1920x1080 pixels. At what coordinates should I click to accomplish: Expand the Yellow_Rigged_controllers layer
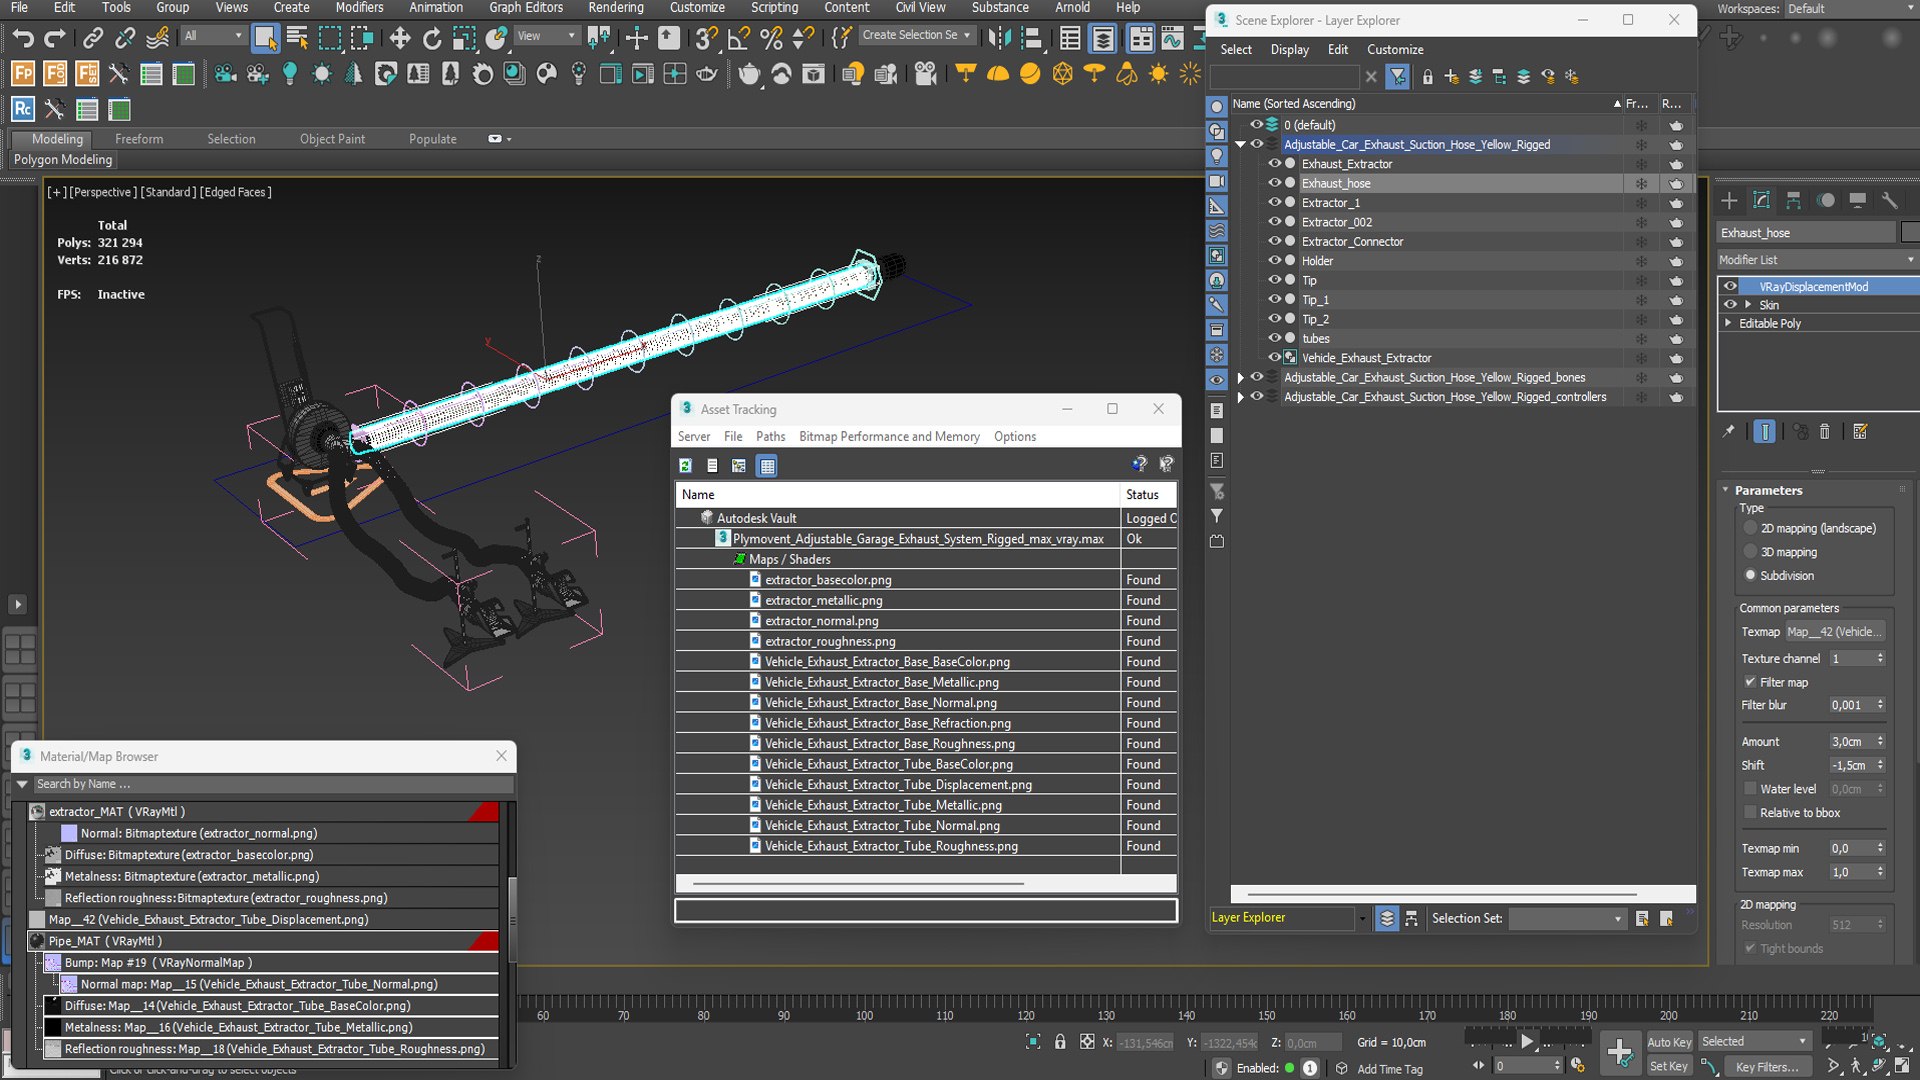click(1241, 397)
